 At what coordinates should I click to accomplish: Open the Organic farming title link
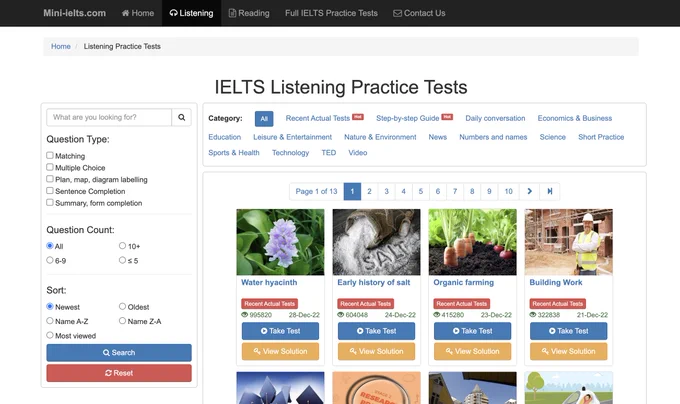click(x=464, y=283)
